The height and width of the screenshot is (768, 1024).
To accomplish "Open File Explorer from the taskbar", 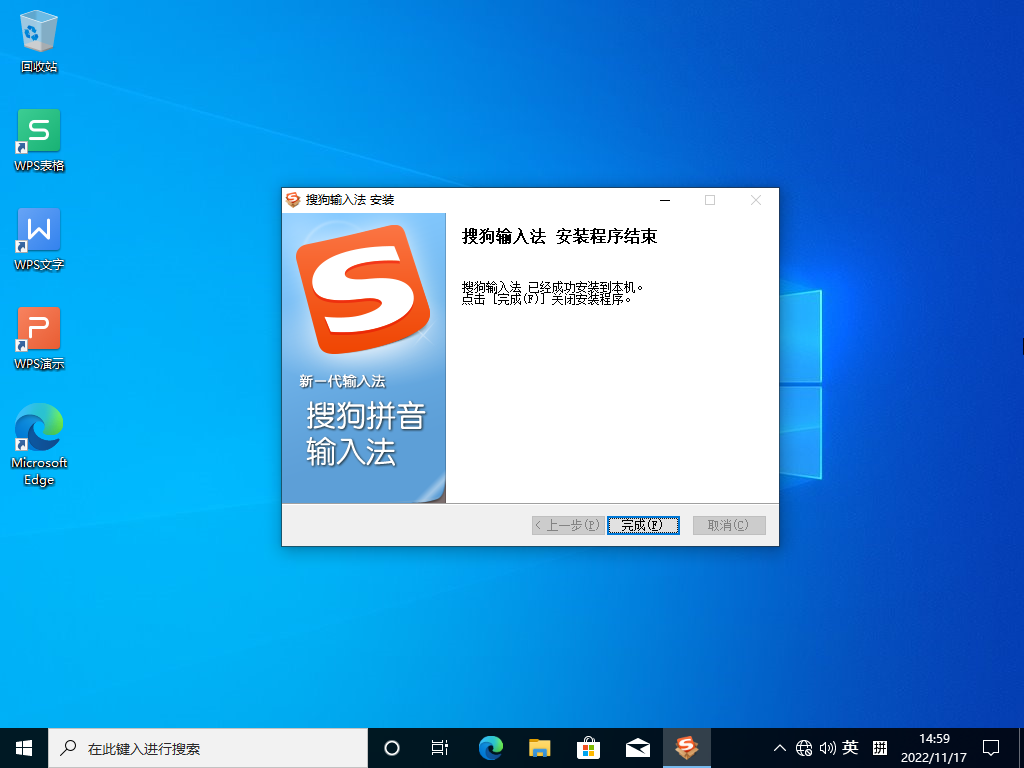I will click(539, 748).
